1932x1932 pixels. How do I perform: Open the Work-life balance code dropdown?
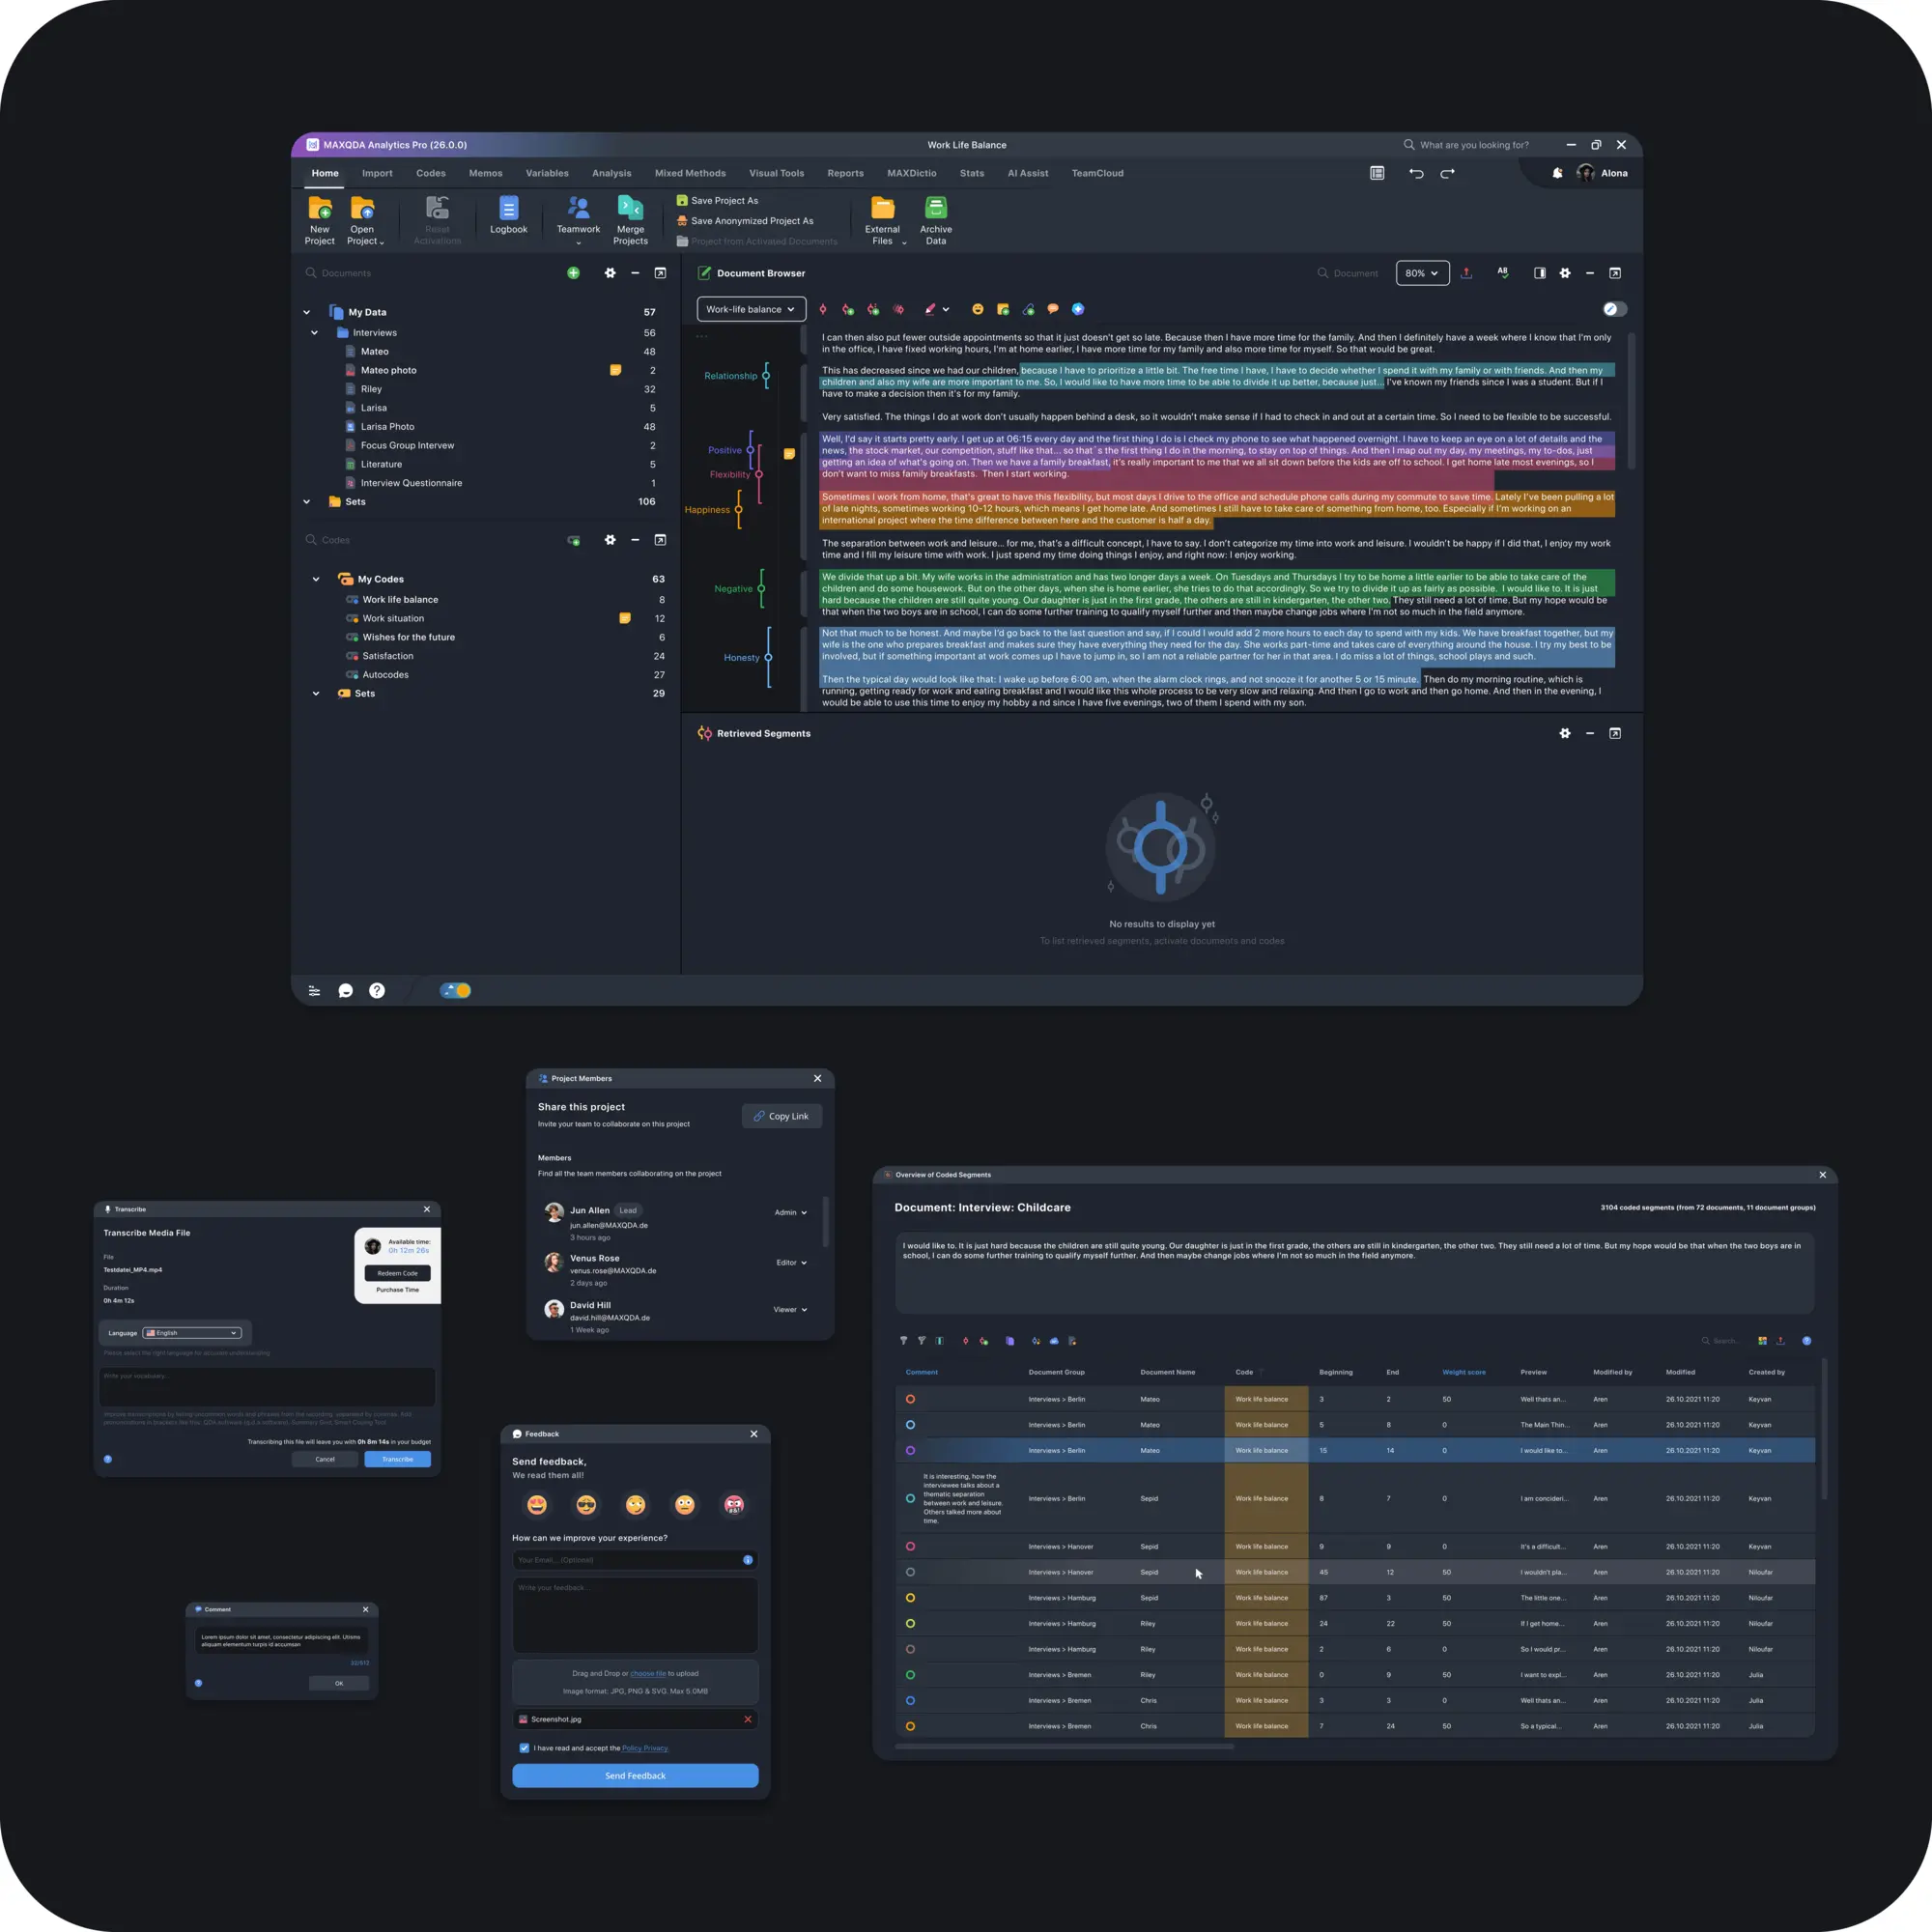(x=750, y=309)
